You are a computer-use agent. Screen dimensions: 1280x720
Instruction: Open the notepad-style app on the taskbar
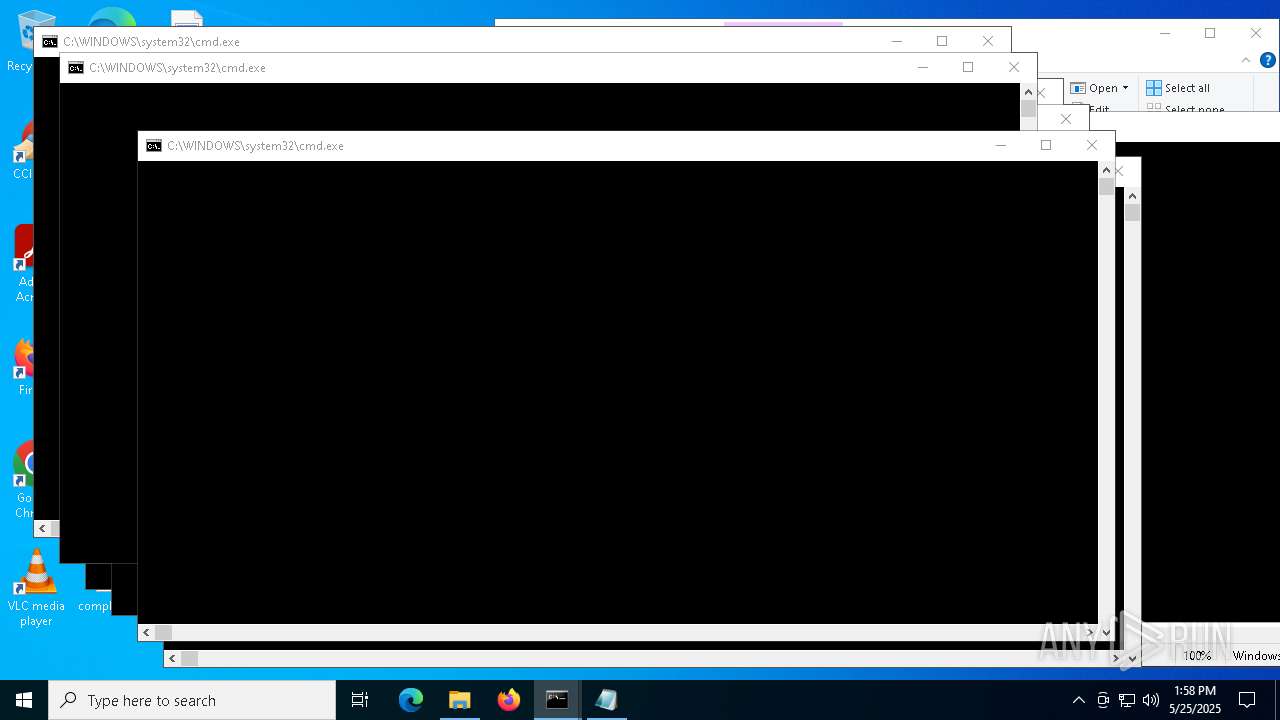pyautogui.click(x=606, y=700)
